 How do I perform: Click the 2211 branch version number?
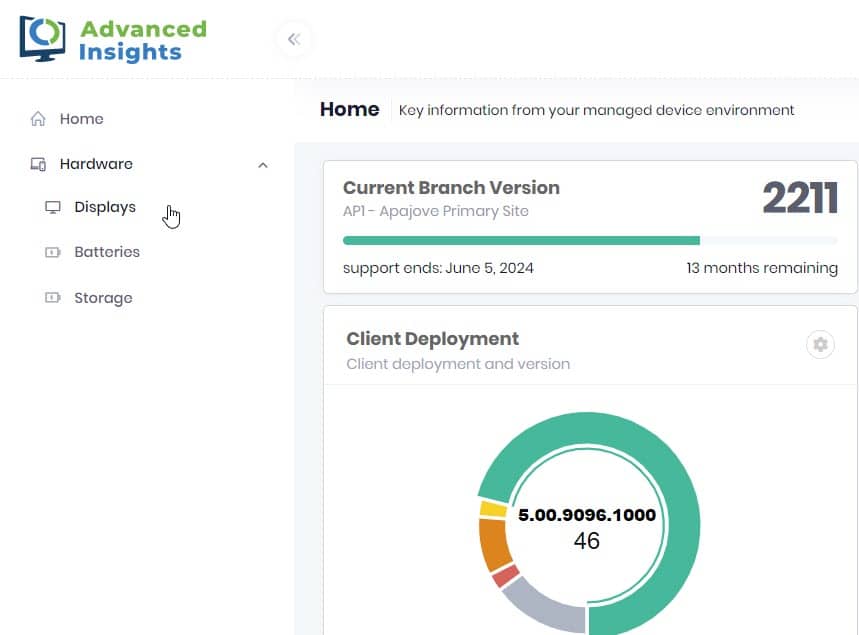[799, 199]
